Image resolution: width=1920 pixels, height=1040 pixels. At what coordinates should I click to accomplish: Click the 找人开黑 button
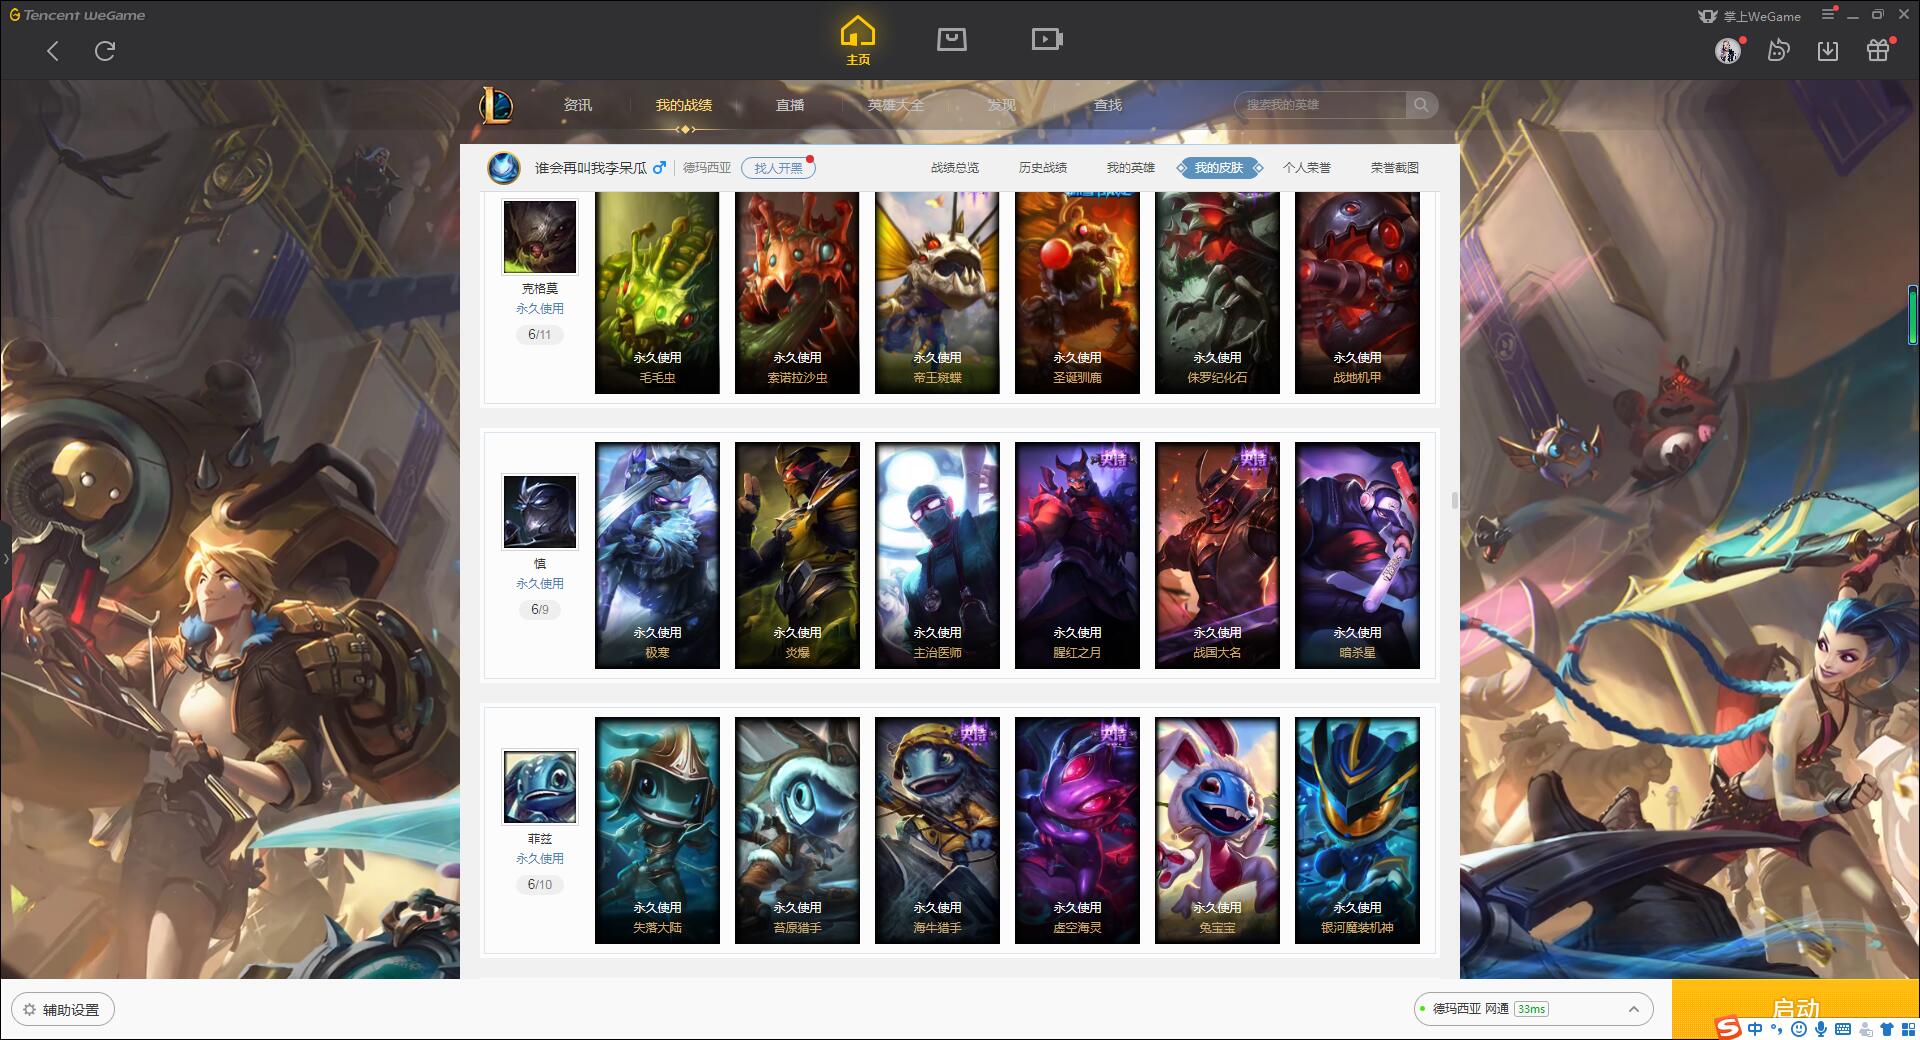tap(778, 168)
